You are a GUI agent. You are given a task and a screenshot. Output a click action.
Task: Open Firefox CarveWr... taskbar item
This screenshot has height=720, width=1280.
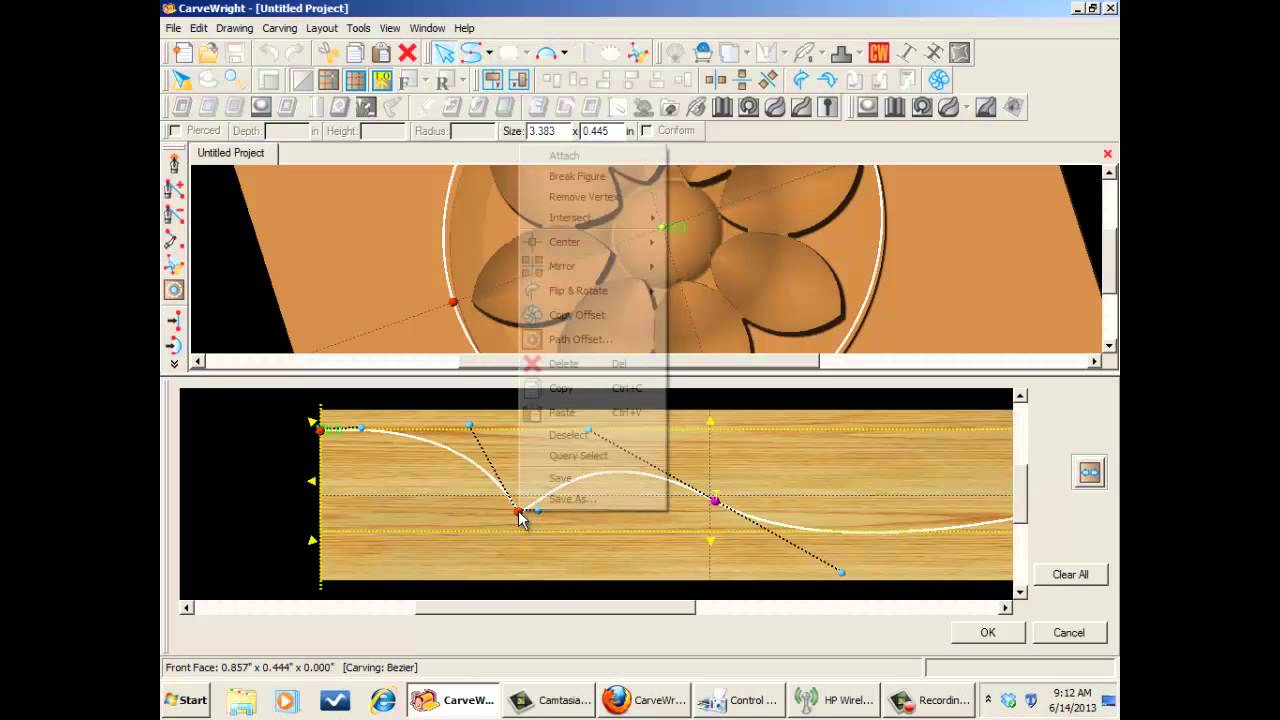coord(646,700)
